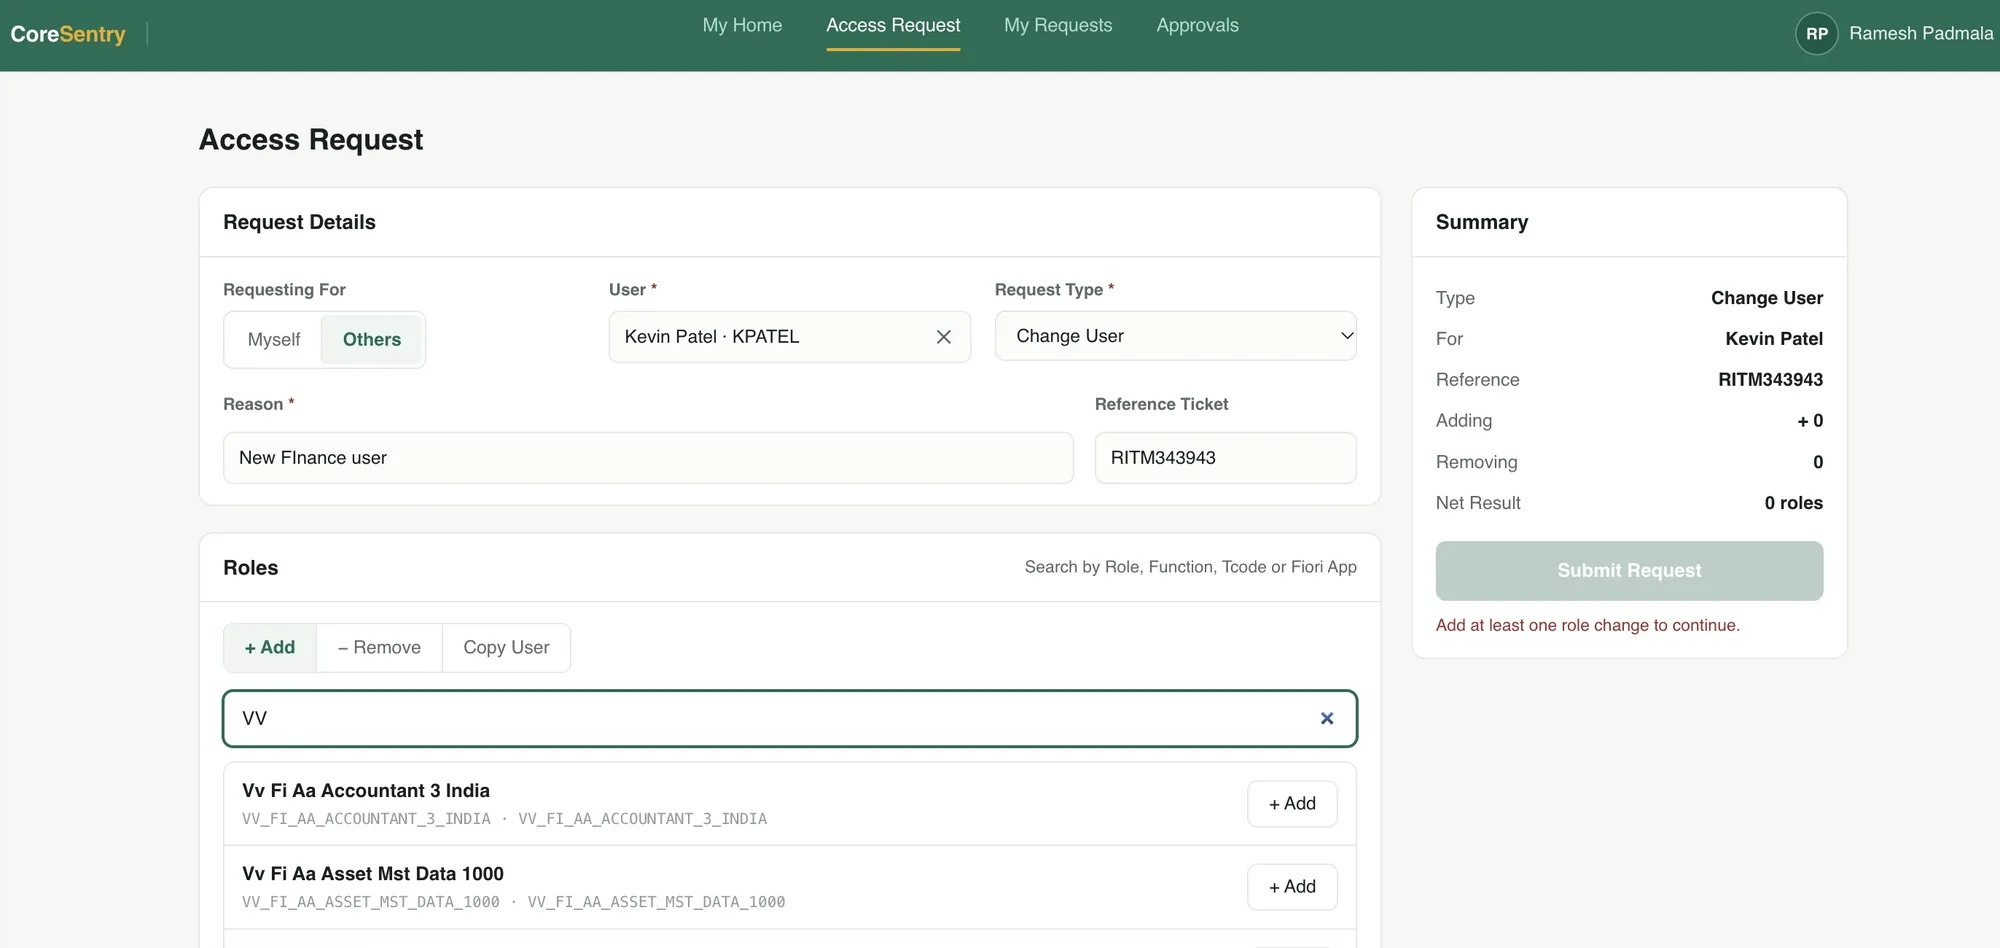Screen dimensions: 2000x948
Task: Click the 0 roles Net Result value
Action: point(1793,503)
